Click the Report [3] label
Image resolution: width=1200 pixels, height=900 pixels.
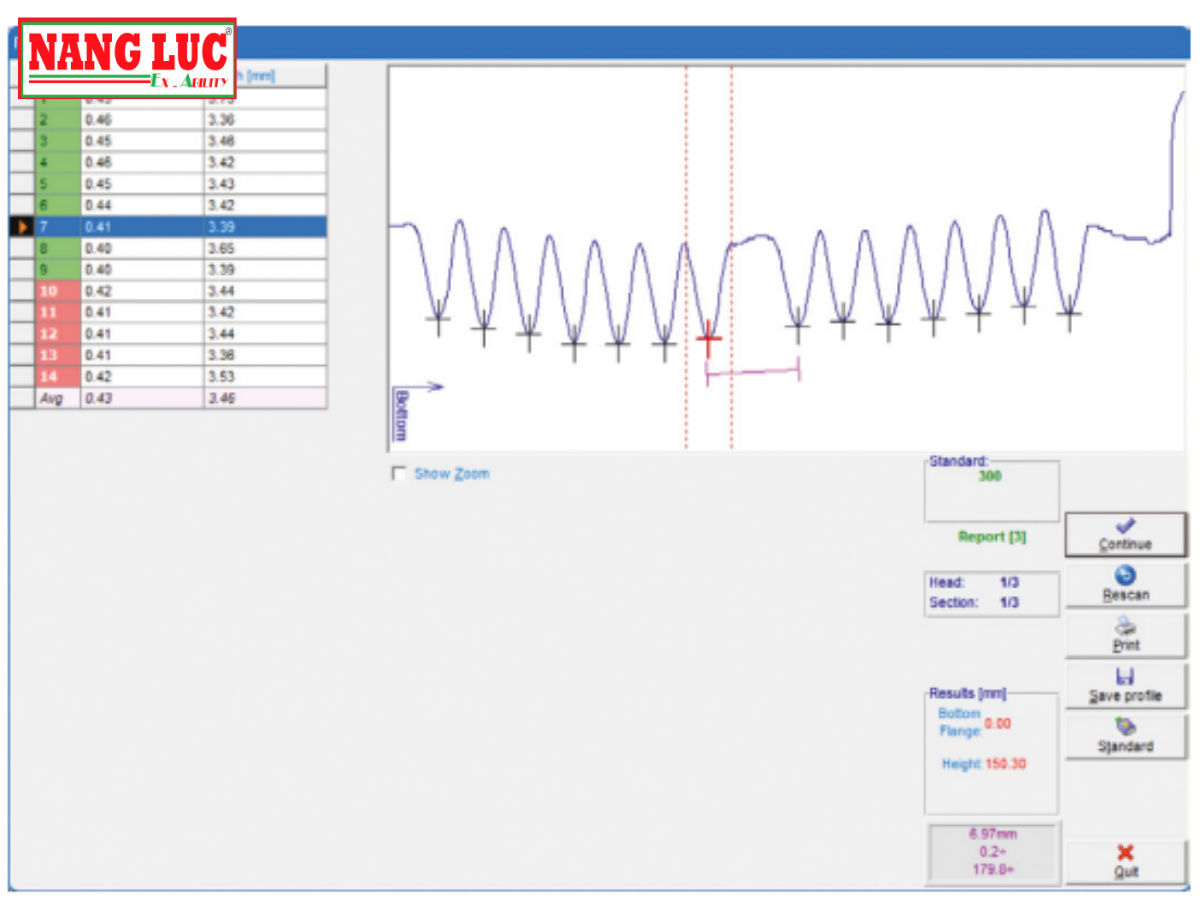click(991, 537)
